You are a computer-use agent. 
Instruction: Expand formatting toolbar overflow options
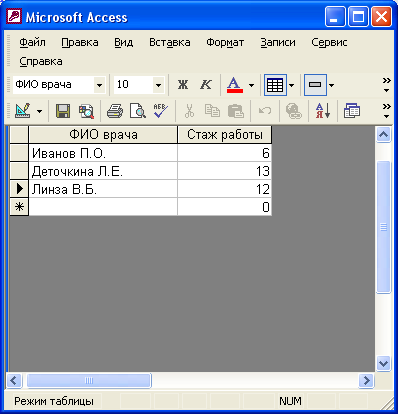coord(386,85)
